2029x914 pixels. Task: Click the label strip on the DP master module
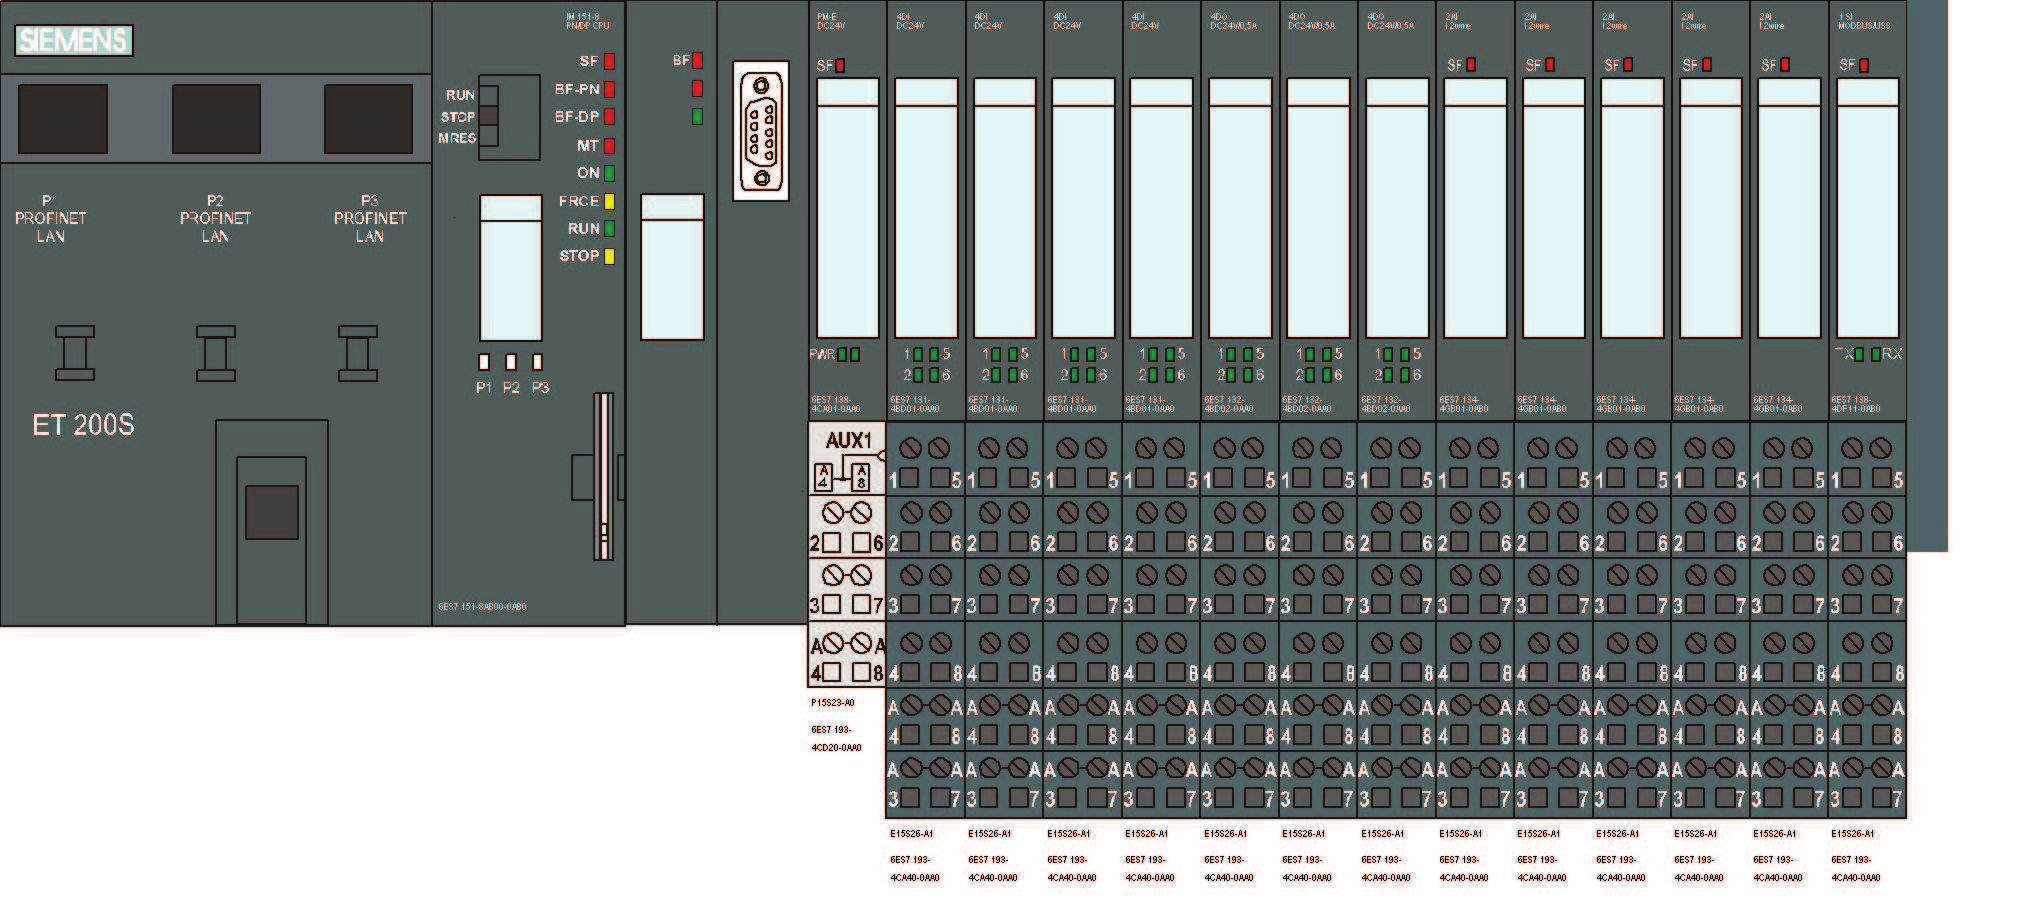[672, 267]
